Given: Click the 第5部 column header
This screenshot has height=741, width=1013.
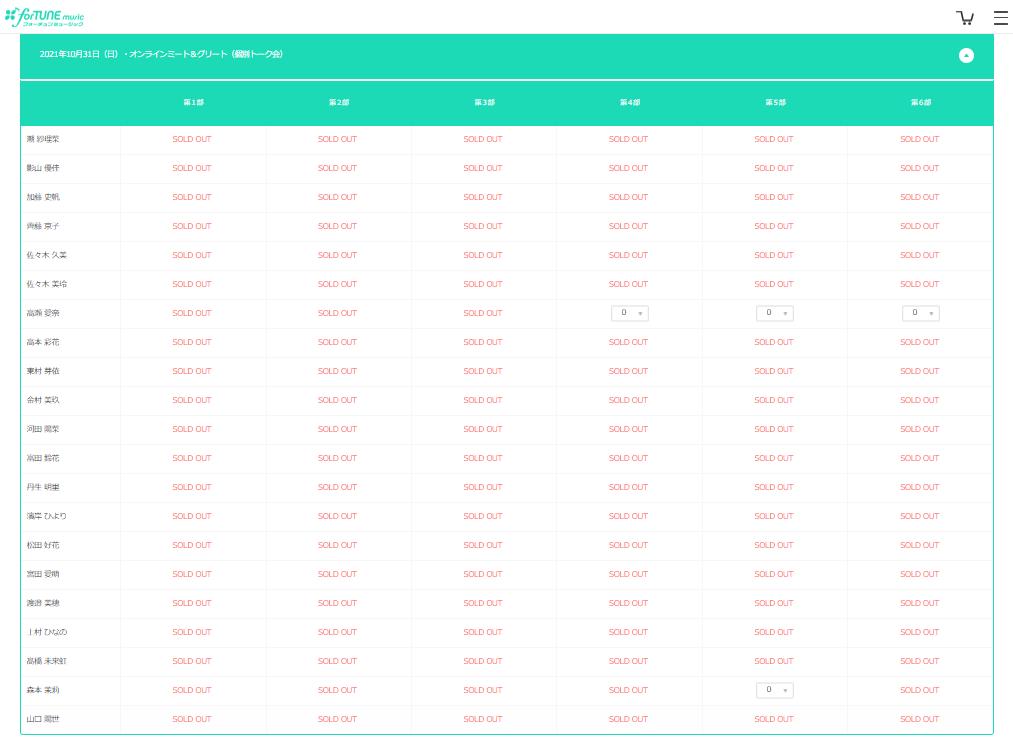Looking at the screenshot, I should click(x=775, y=103).
